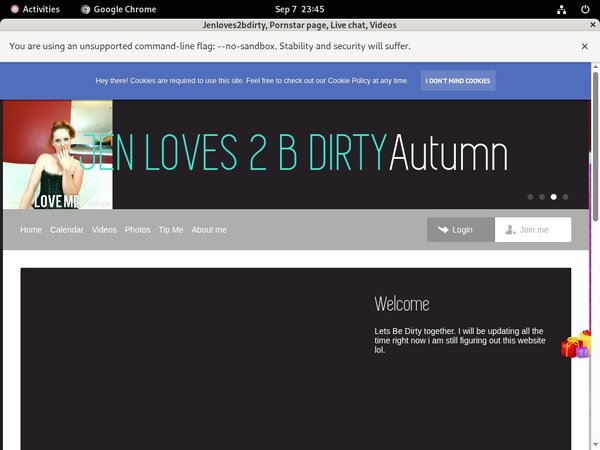Select the second carousel slide dot

point(542,197)
